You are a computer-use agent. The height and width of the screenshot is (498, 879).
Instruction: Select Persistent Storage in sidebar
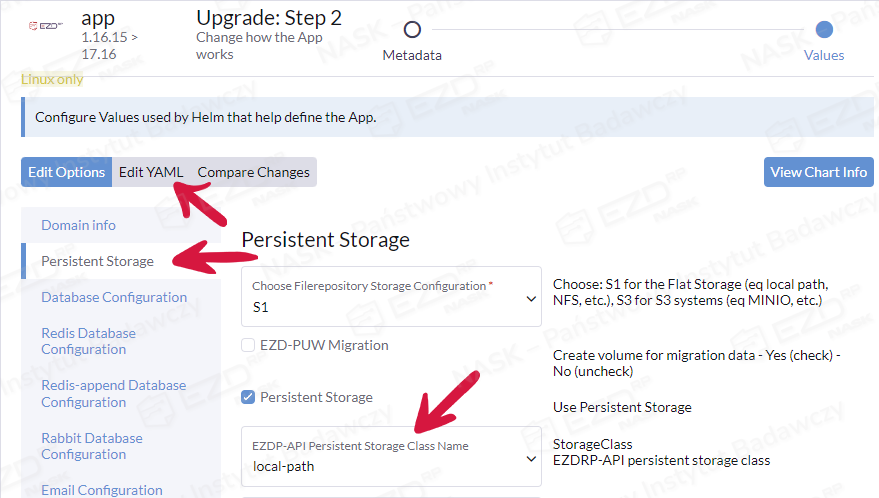(x=97, y=261)
